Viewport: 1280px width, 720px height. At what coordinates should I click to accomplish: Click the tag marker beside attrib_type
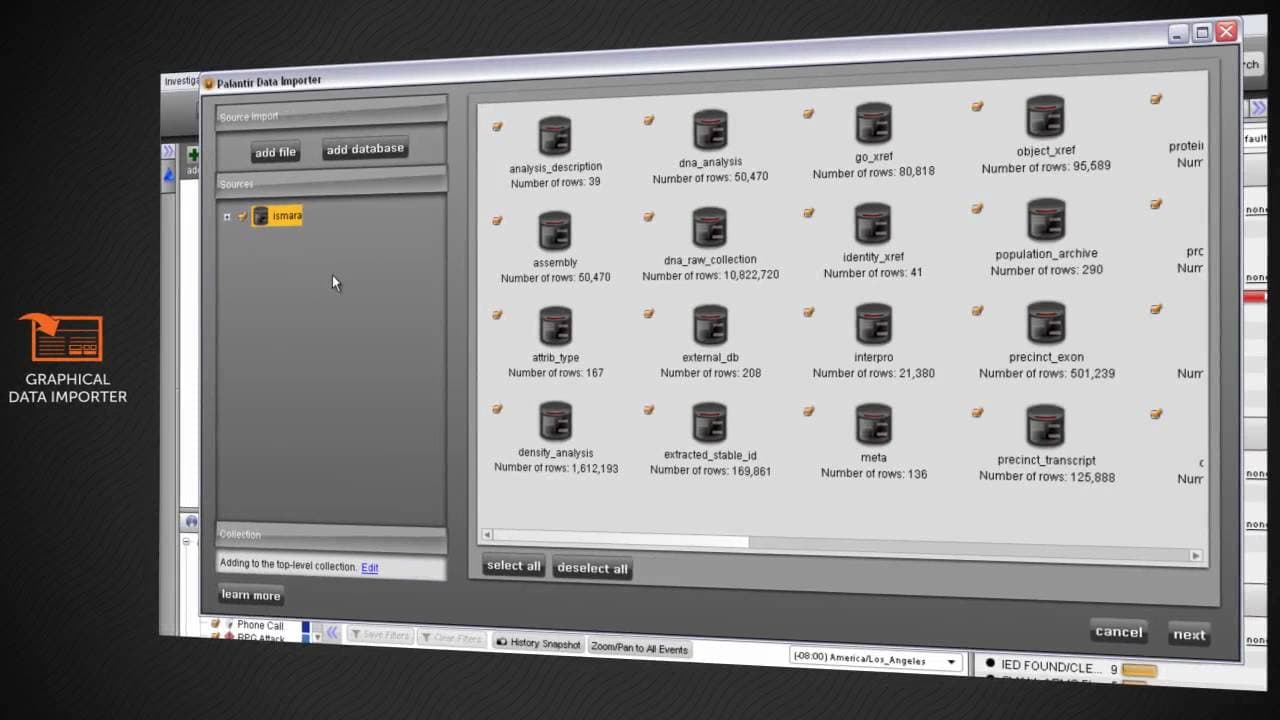497,315
